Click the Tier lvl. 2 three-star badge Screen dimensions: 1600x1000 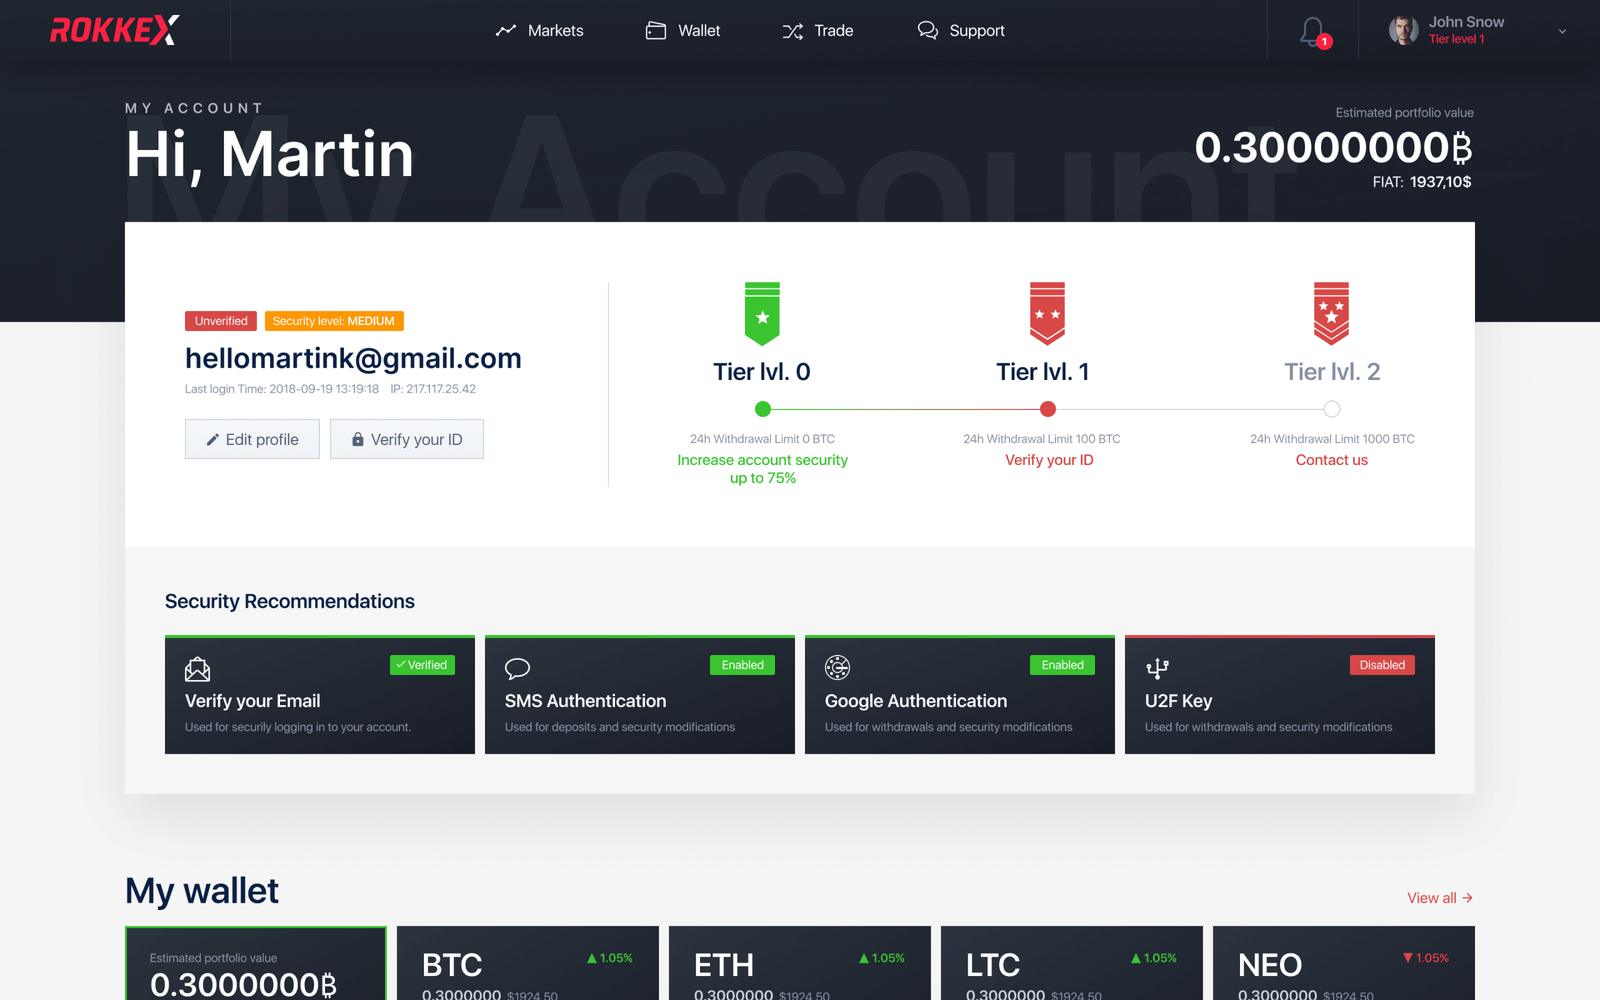[x=1331, y=313]
